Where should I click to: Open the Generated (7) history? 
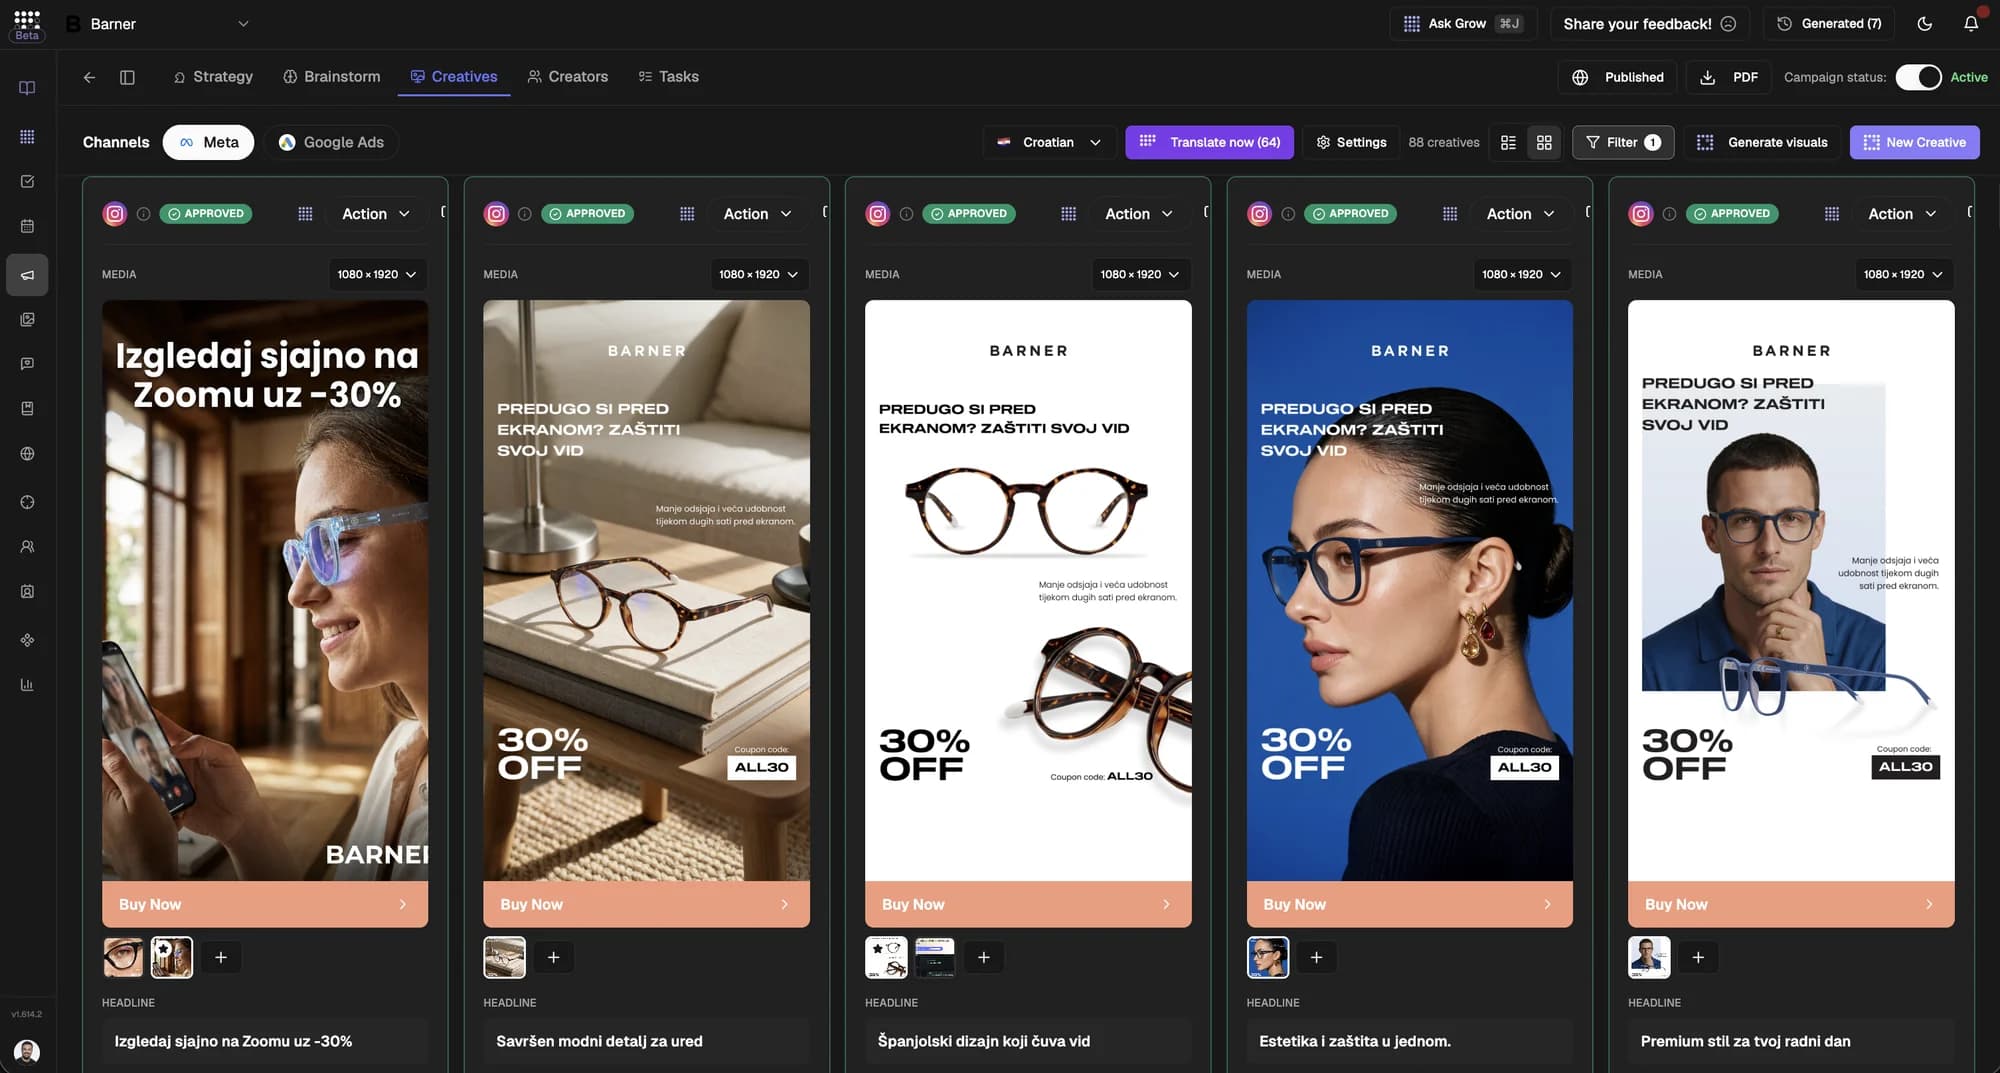click(1829, 23)
